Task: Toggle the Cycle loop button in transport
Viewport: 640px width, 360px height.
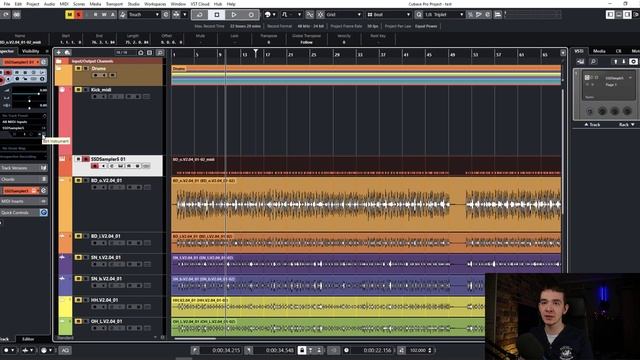Action: point(200,15)
